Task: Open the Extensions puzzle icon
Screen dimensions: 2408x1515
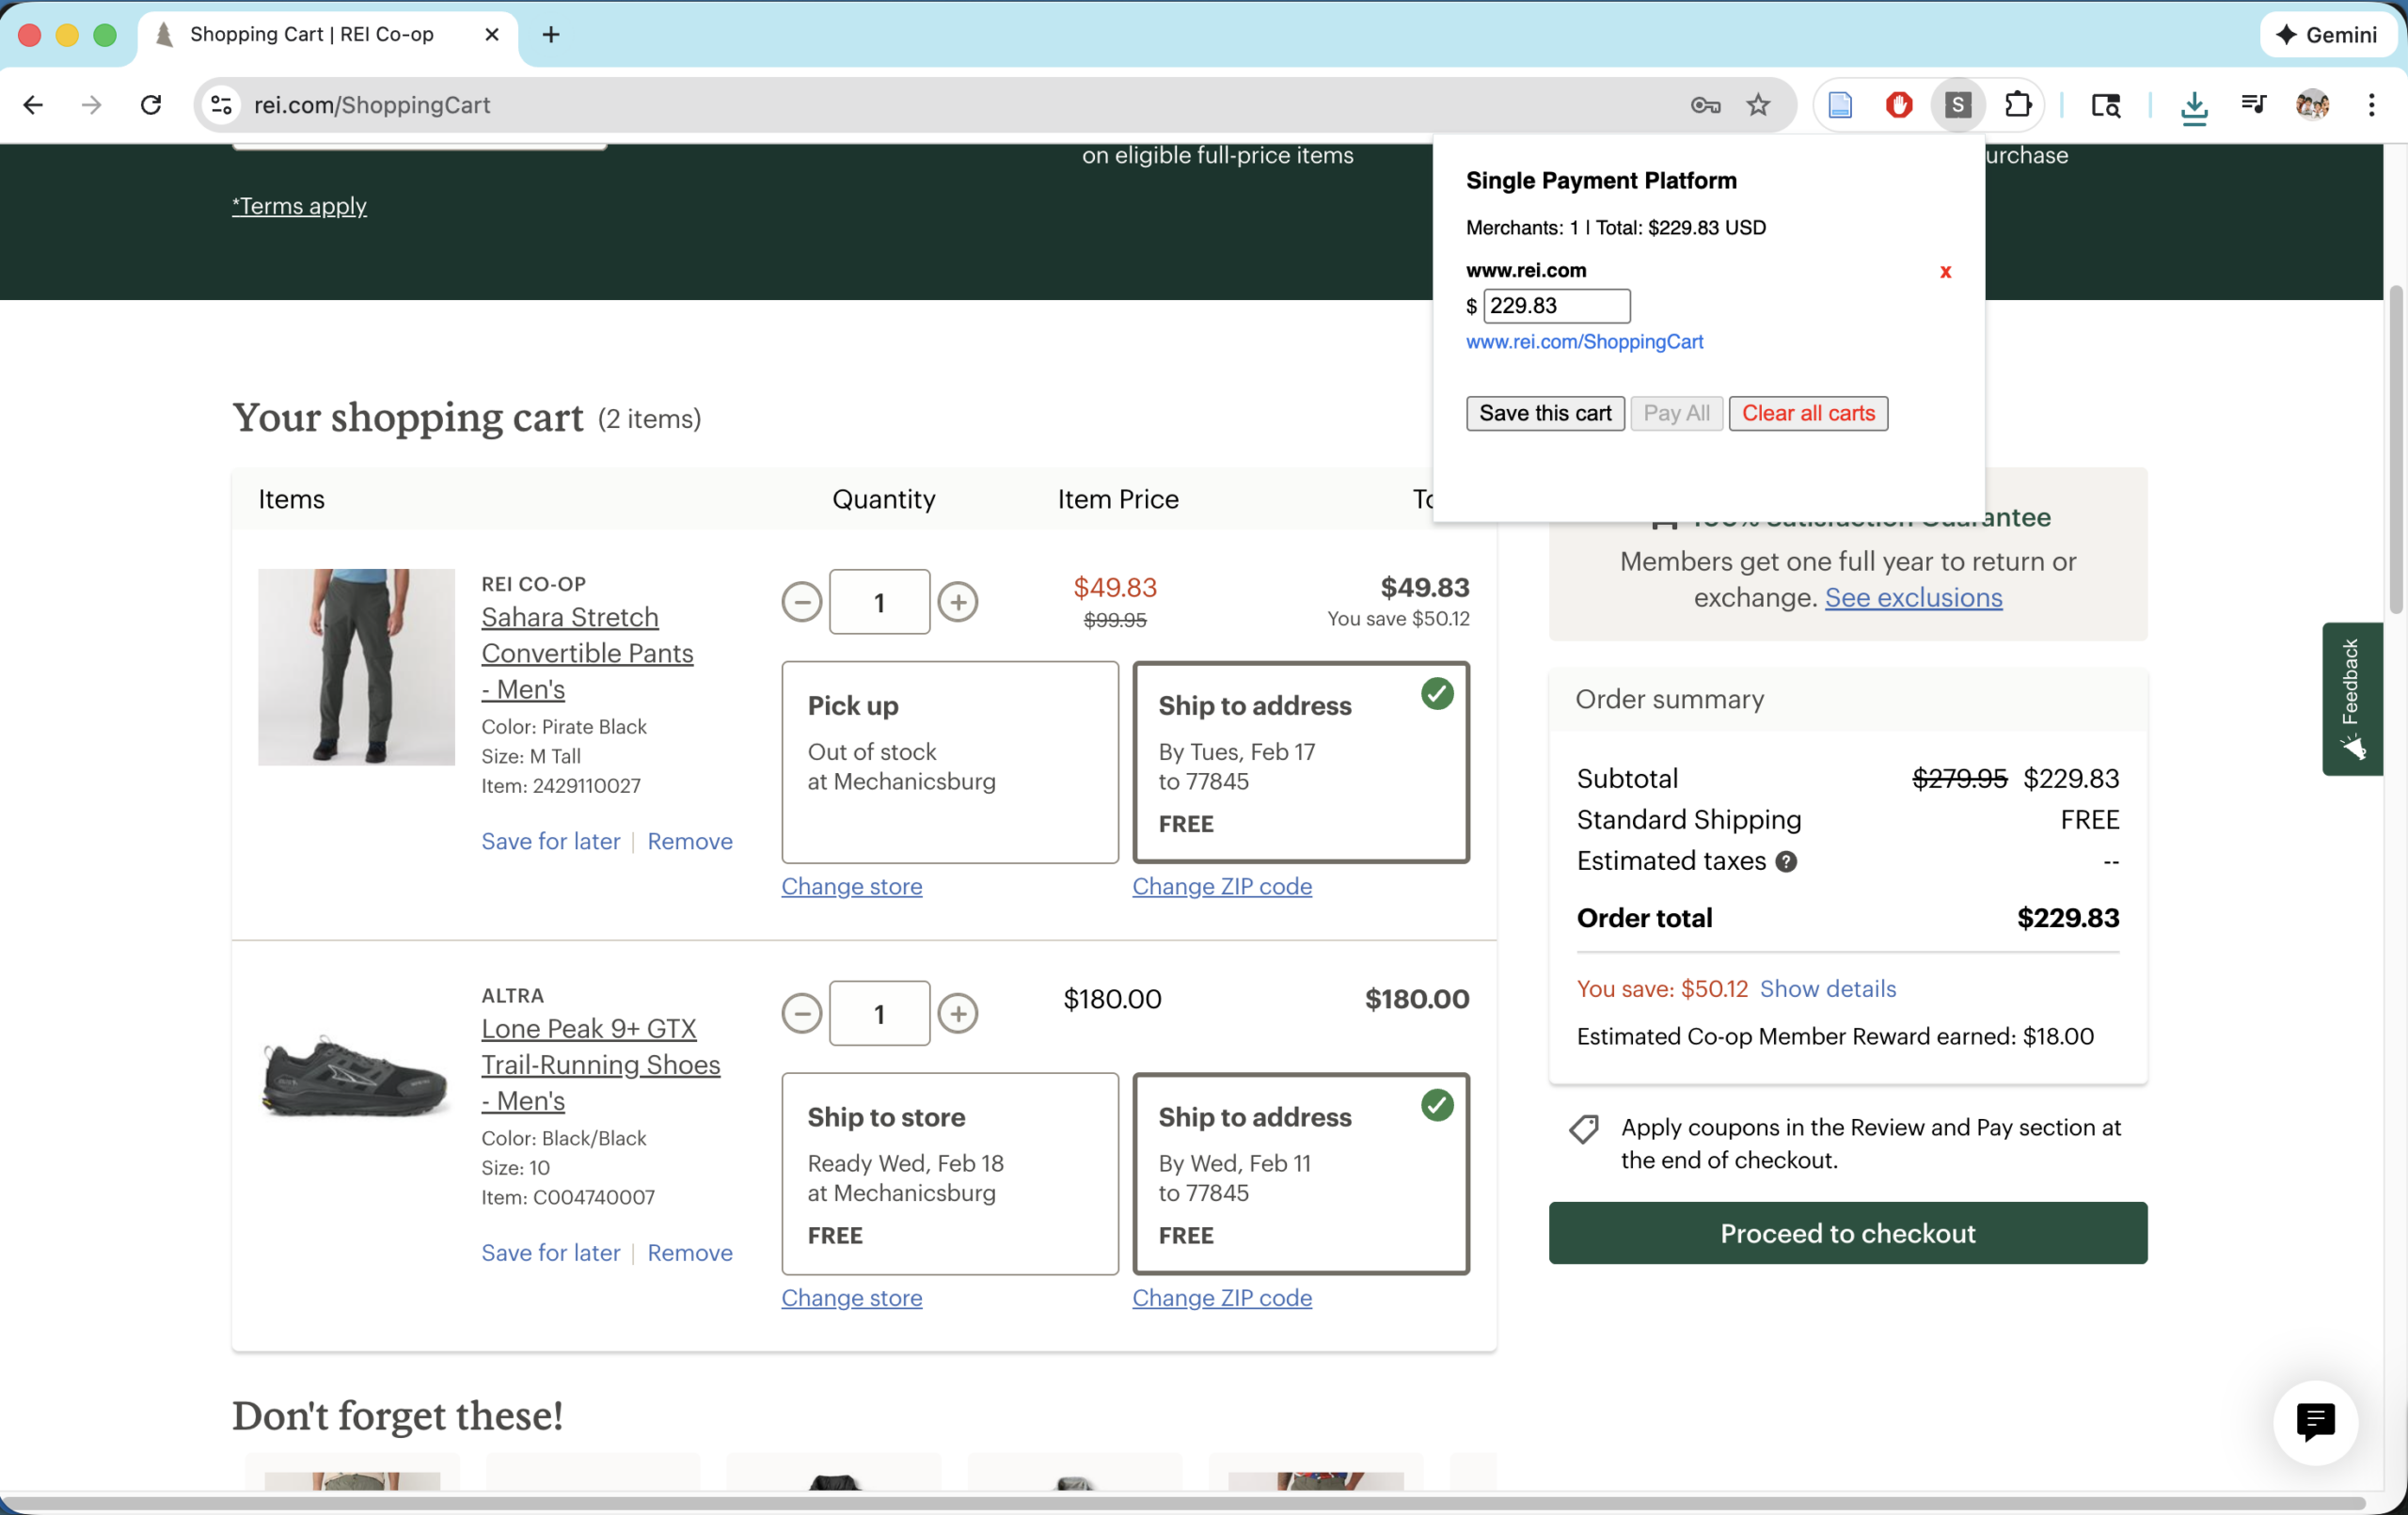Action: [2017, 105]
